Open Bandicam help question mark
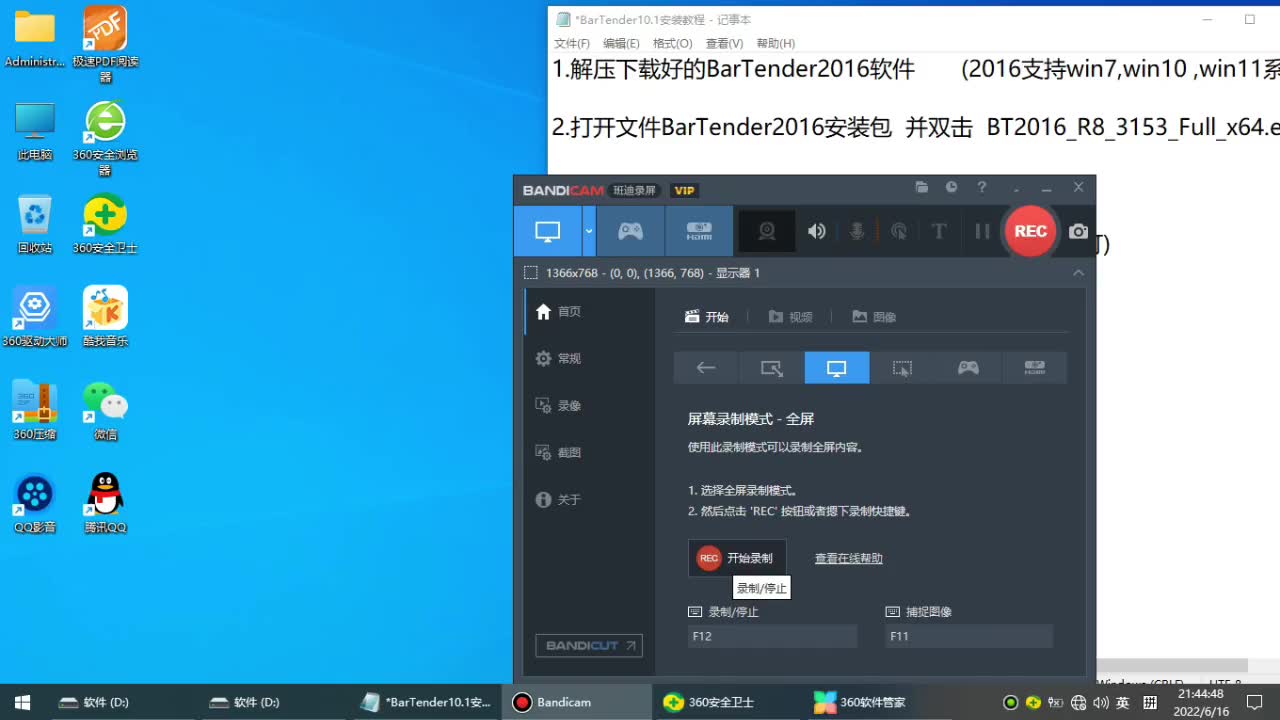Screen dimensions: 1280x720 pyautogui.click(x=982, y=187)
